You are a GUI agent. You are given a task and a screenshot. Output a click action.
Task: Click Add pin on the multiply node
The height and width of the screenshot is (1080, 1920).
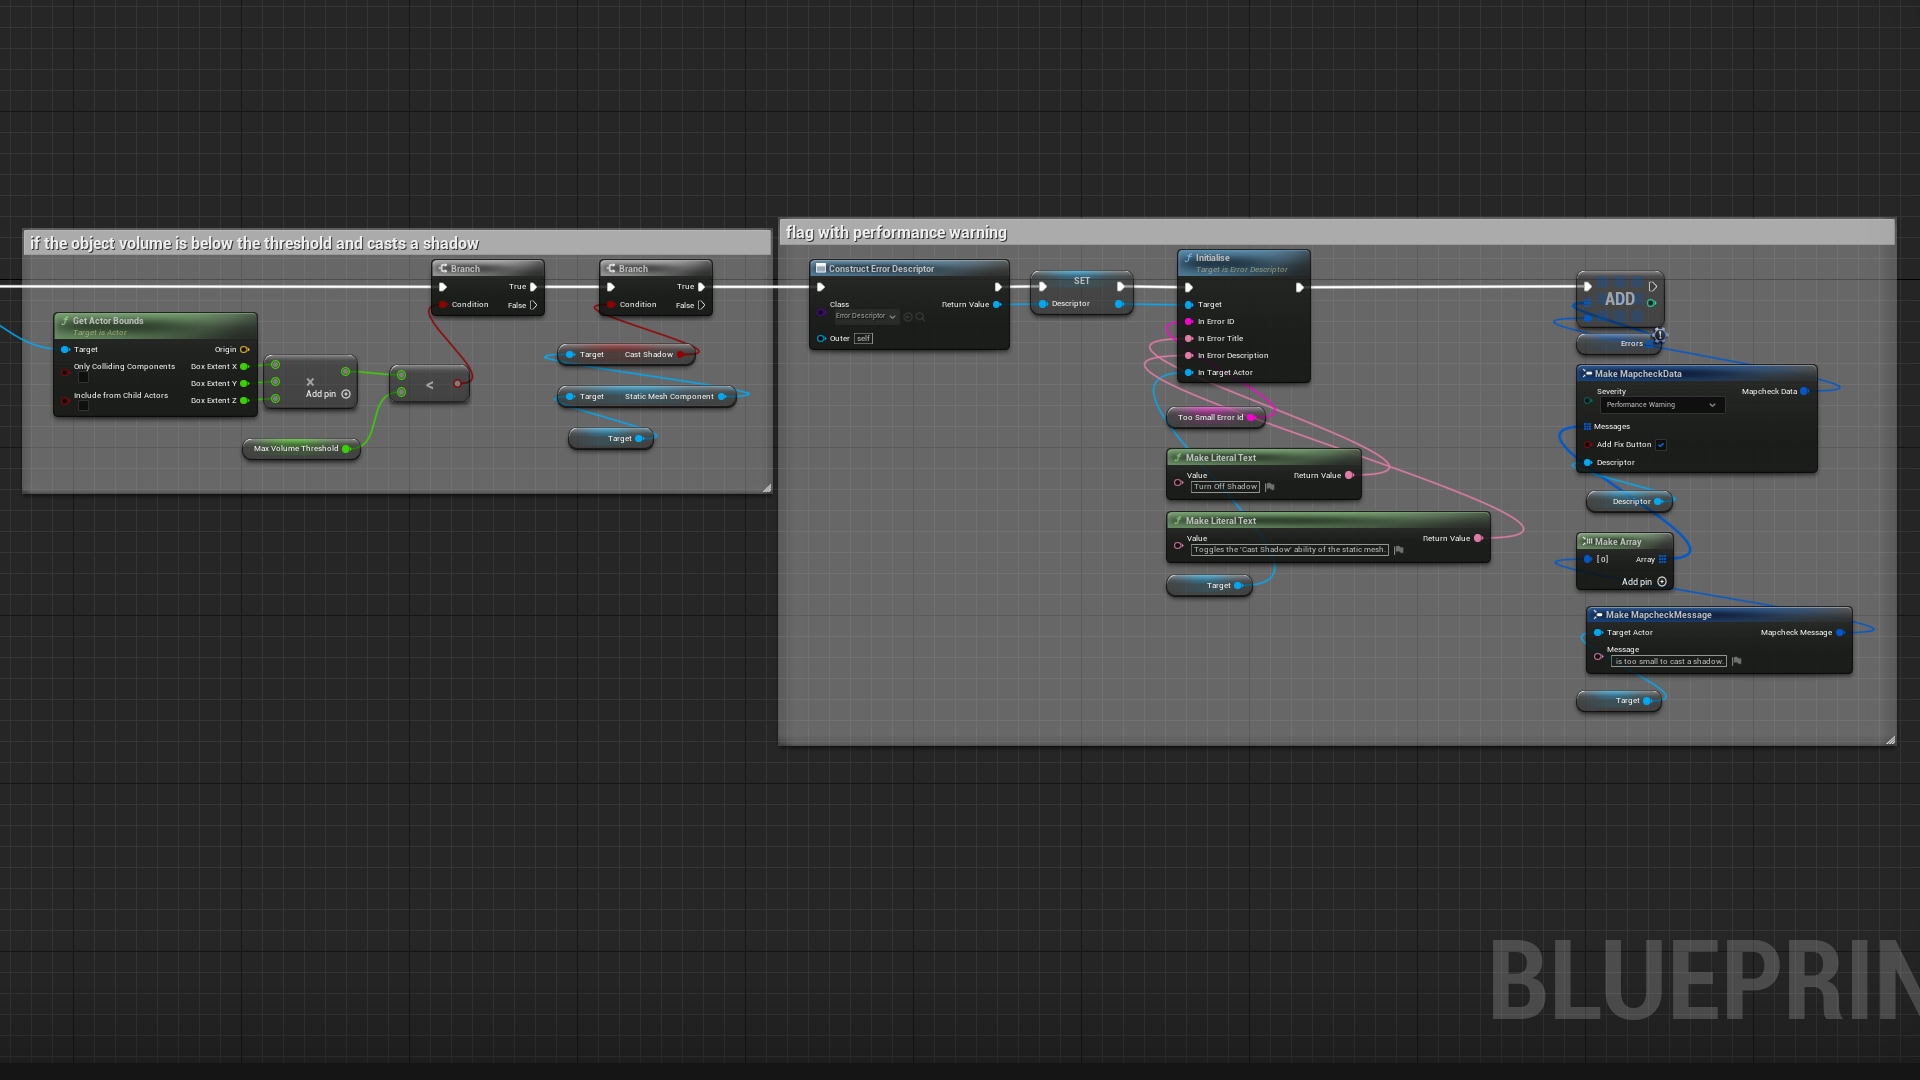(x=346, y=394)
